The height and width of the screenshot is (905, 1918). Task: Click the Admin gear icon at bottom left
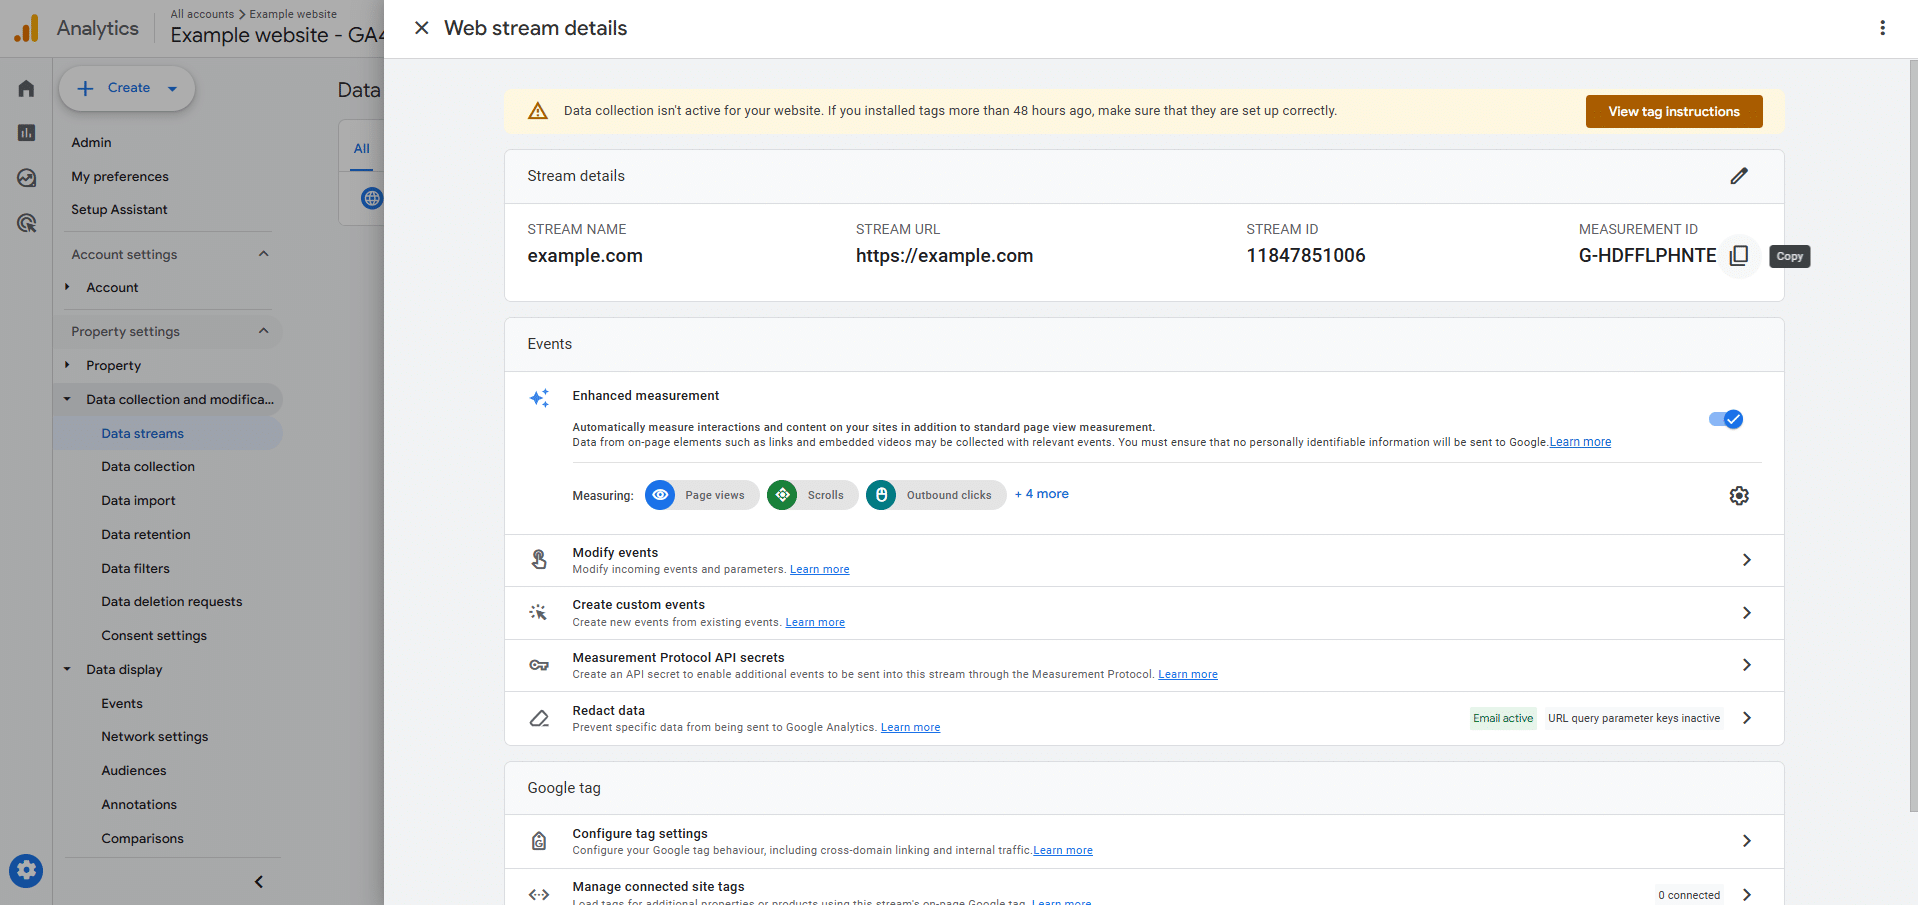point(25,870)
